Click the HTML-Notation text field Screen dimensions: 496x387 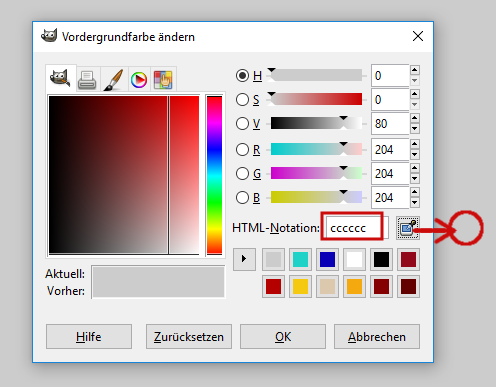[x=356, y=228]
